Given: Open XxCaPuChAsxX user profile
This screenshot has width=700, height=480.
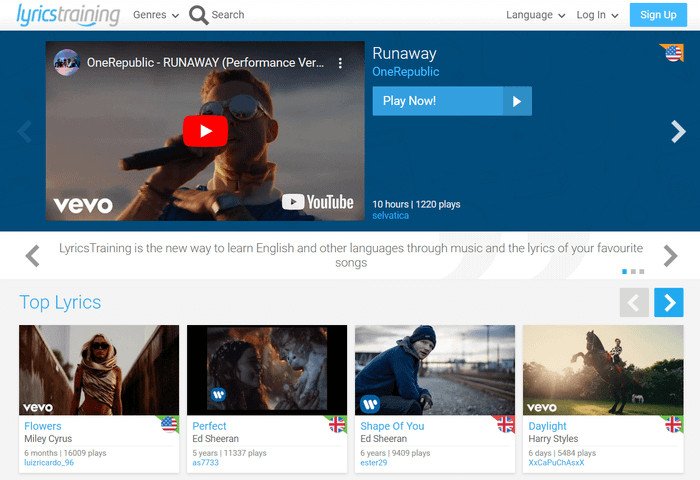Looking at the screenshot, I should [556, 463].
